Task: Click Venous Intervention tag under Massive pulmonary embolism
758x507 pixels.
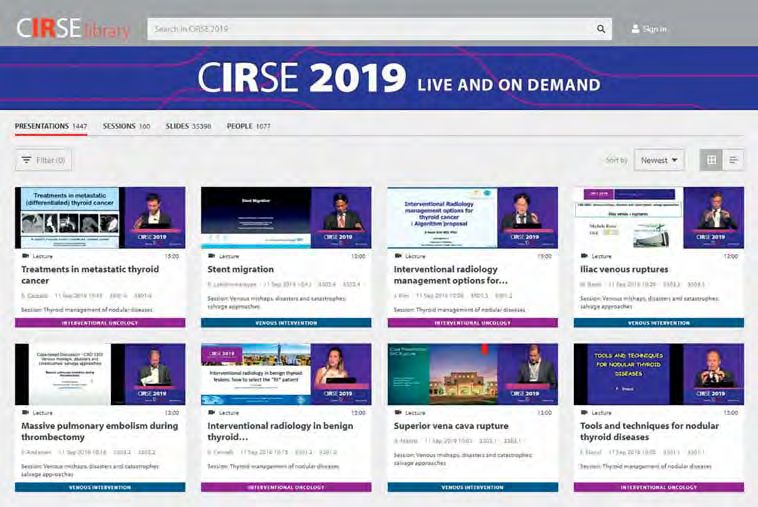Action: click(100, 487)
